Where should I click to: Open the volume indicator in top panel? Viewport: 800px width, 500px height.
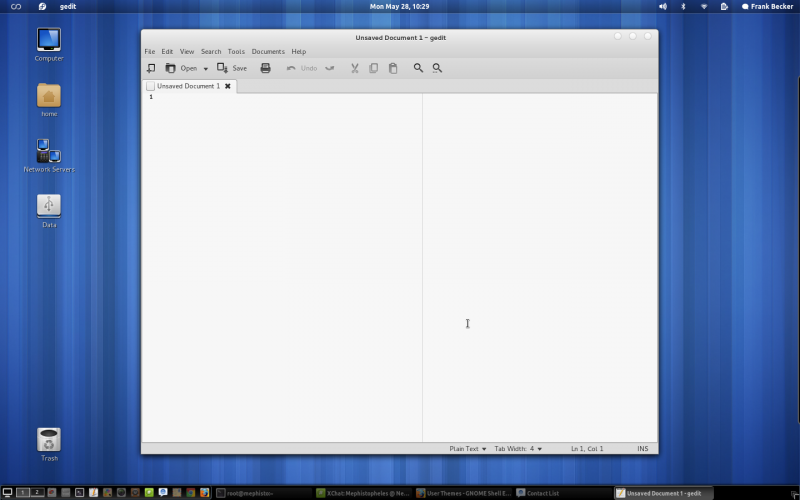[663, 7]
